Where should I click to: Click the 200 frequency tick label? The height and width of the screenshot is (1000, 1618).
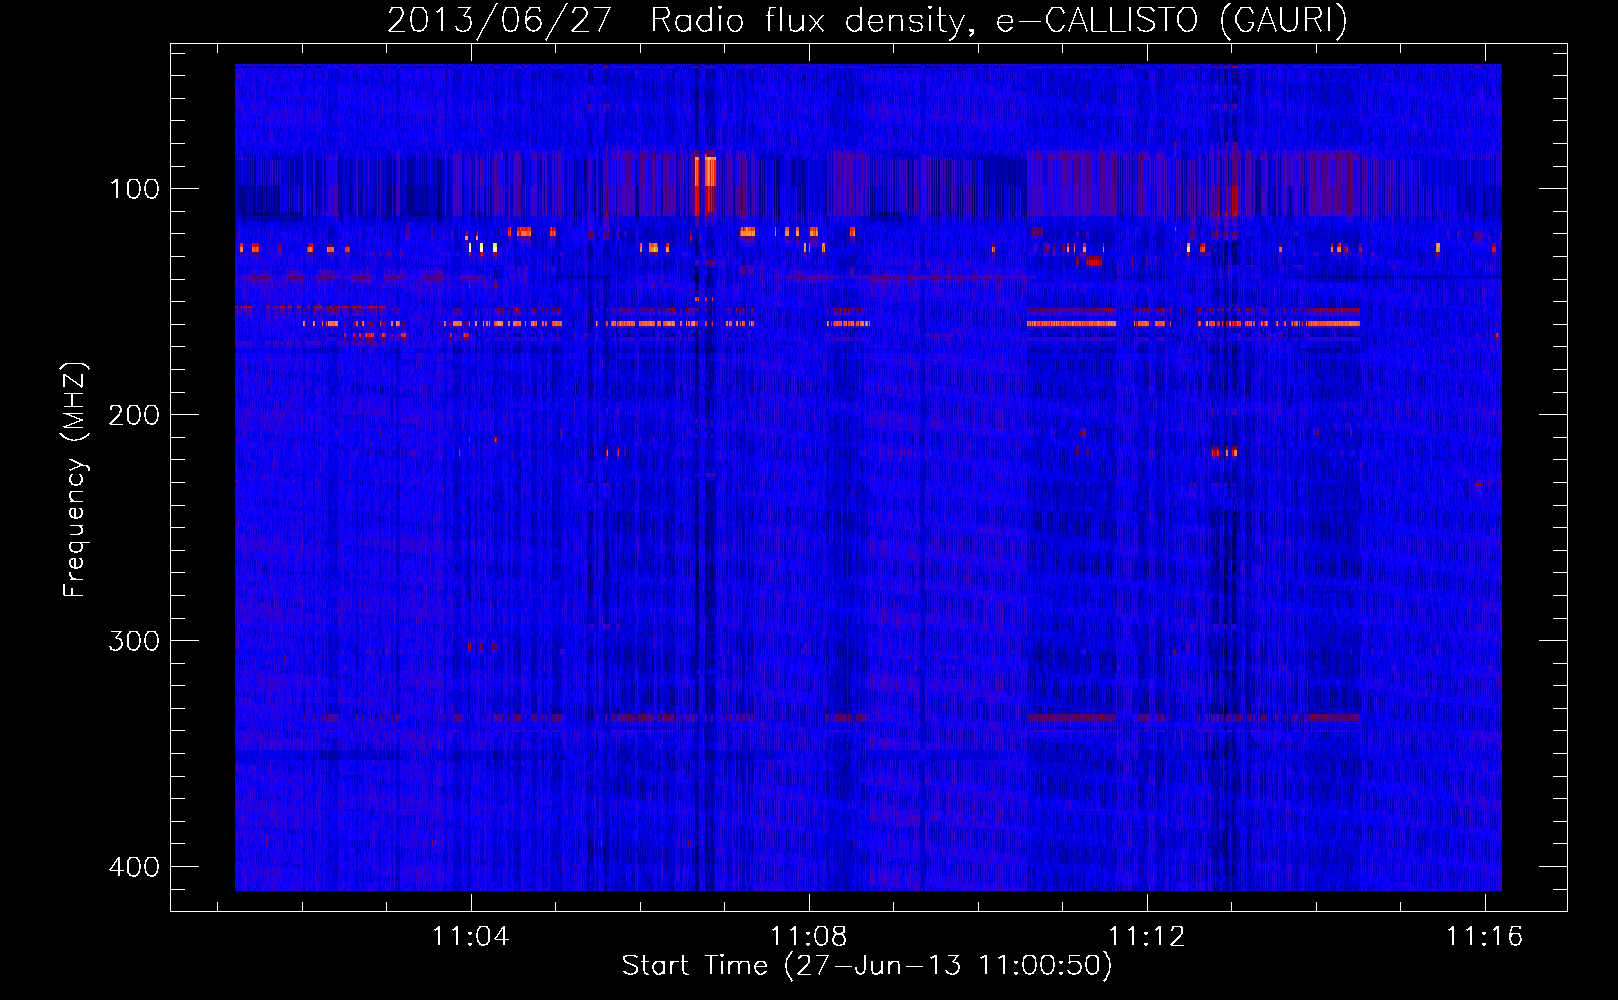point(134,415)
